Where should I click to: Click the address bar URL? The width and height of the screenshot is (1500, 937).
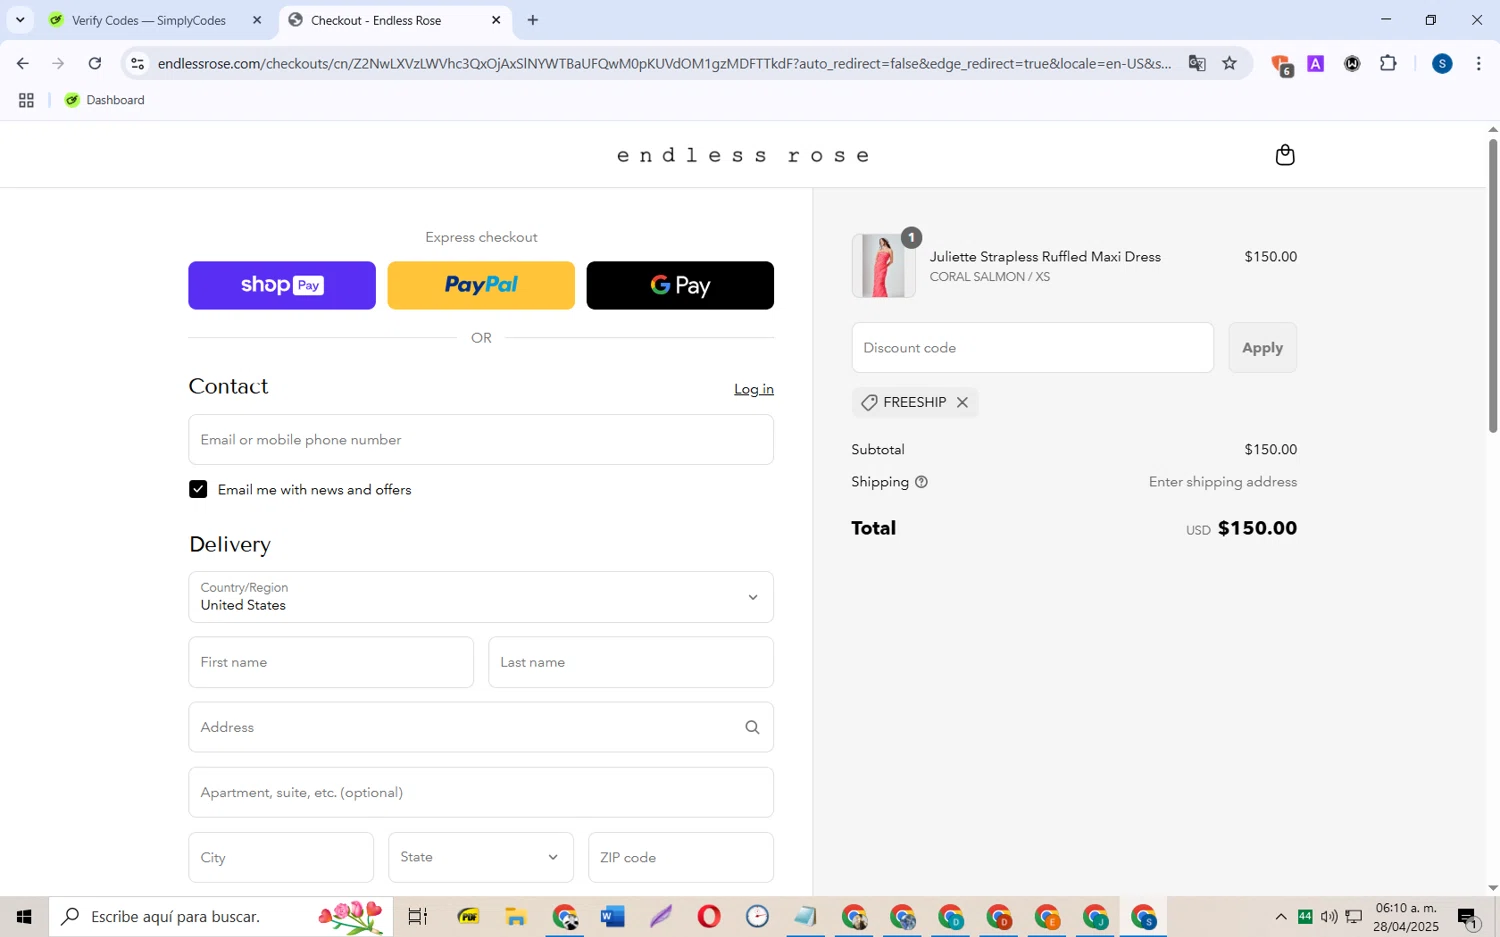pyautogui.click(x=665, y=63)
